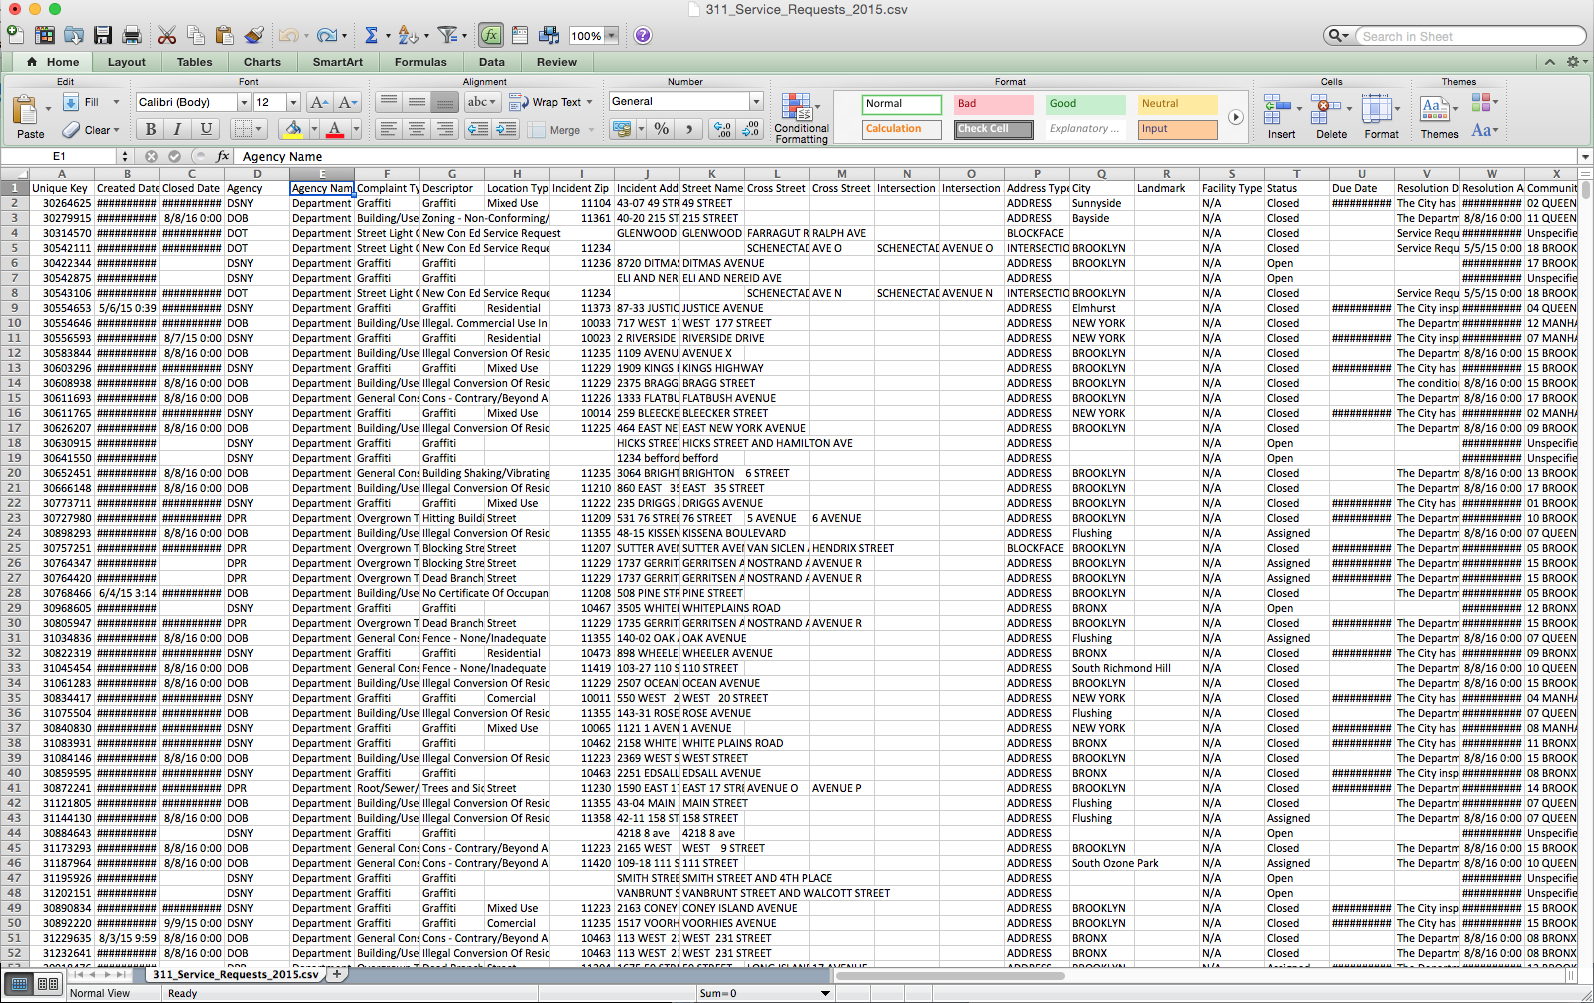This screenshot has width=1594, height=1003.
Task: Decrease indent in Alignment group
Action: [478, 129]
